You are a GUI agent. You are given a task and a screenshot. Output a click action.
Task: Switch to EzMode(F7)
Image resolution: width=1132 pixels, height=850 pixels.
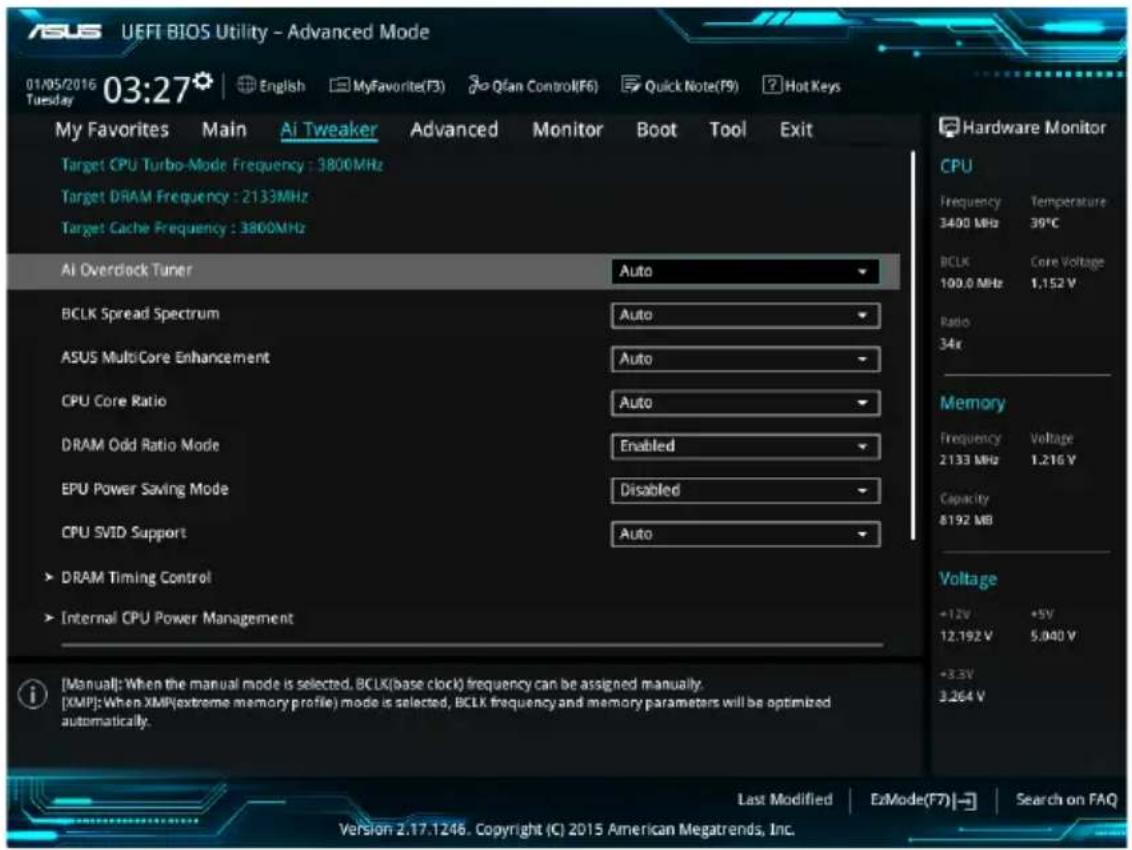coord(923,800)
